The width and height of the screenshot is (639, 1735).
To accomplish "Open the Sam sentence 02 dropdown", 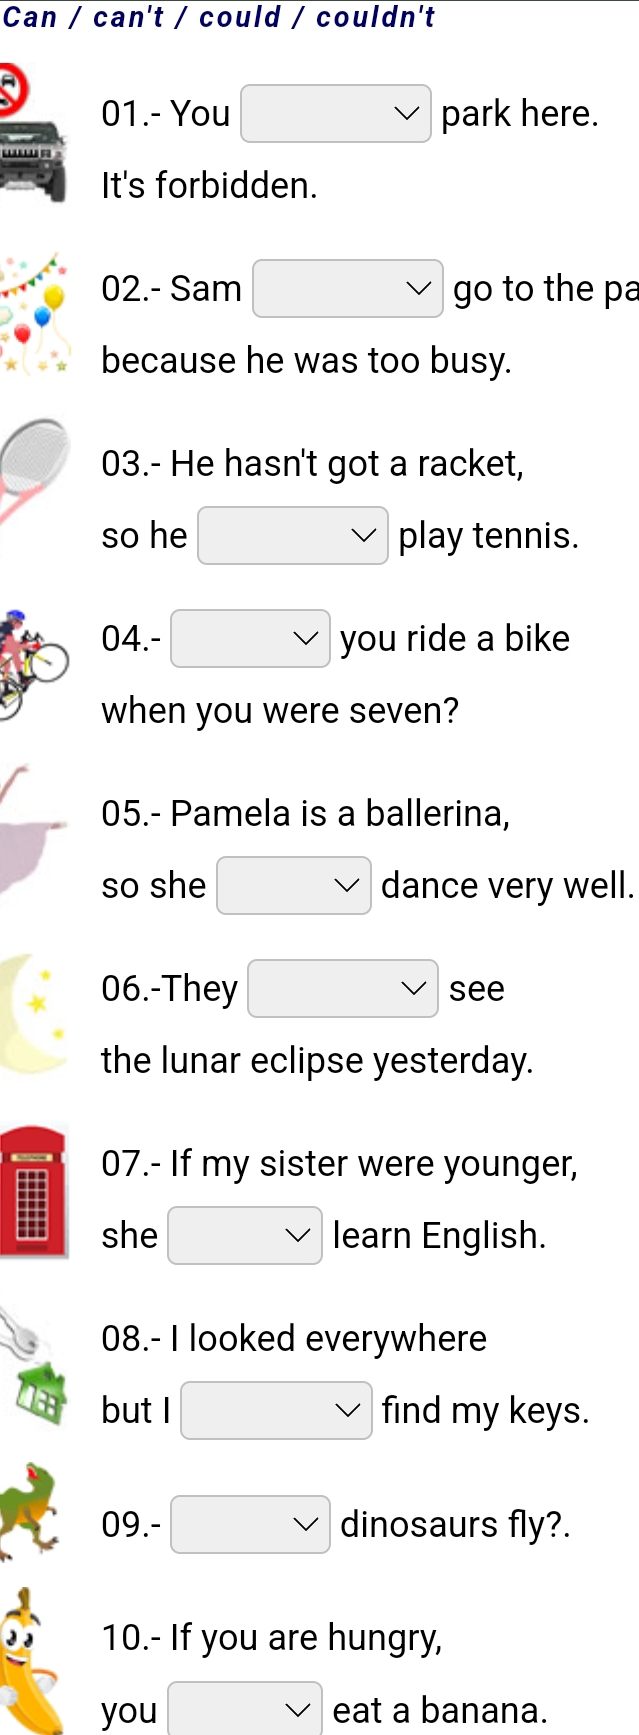I will (348, 289).
